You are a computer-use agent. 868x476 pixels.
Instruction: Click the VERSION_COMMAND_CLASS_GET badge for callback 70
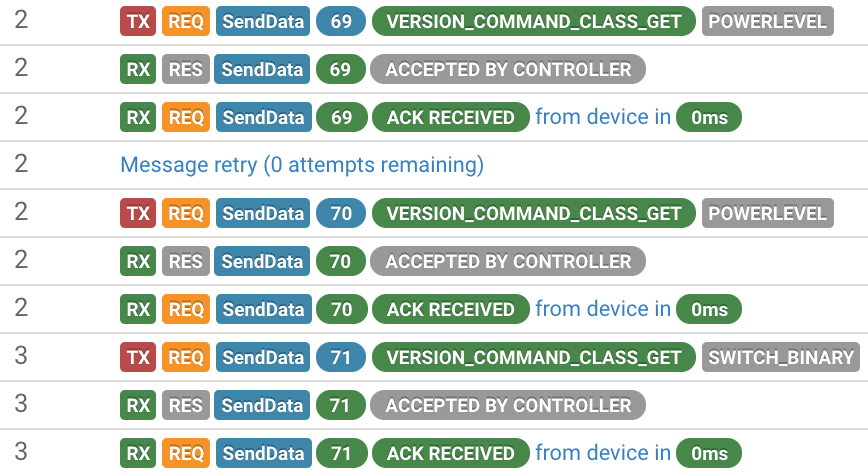[x=533, y=213]
